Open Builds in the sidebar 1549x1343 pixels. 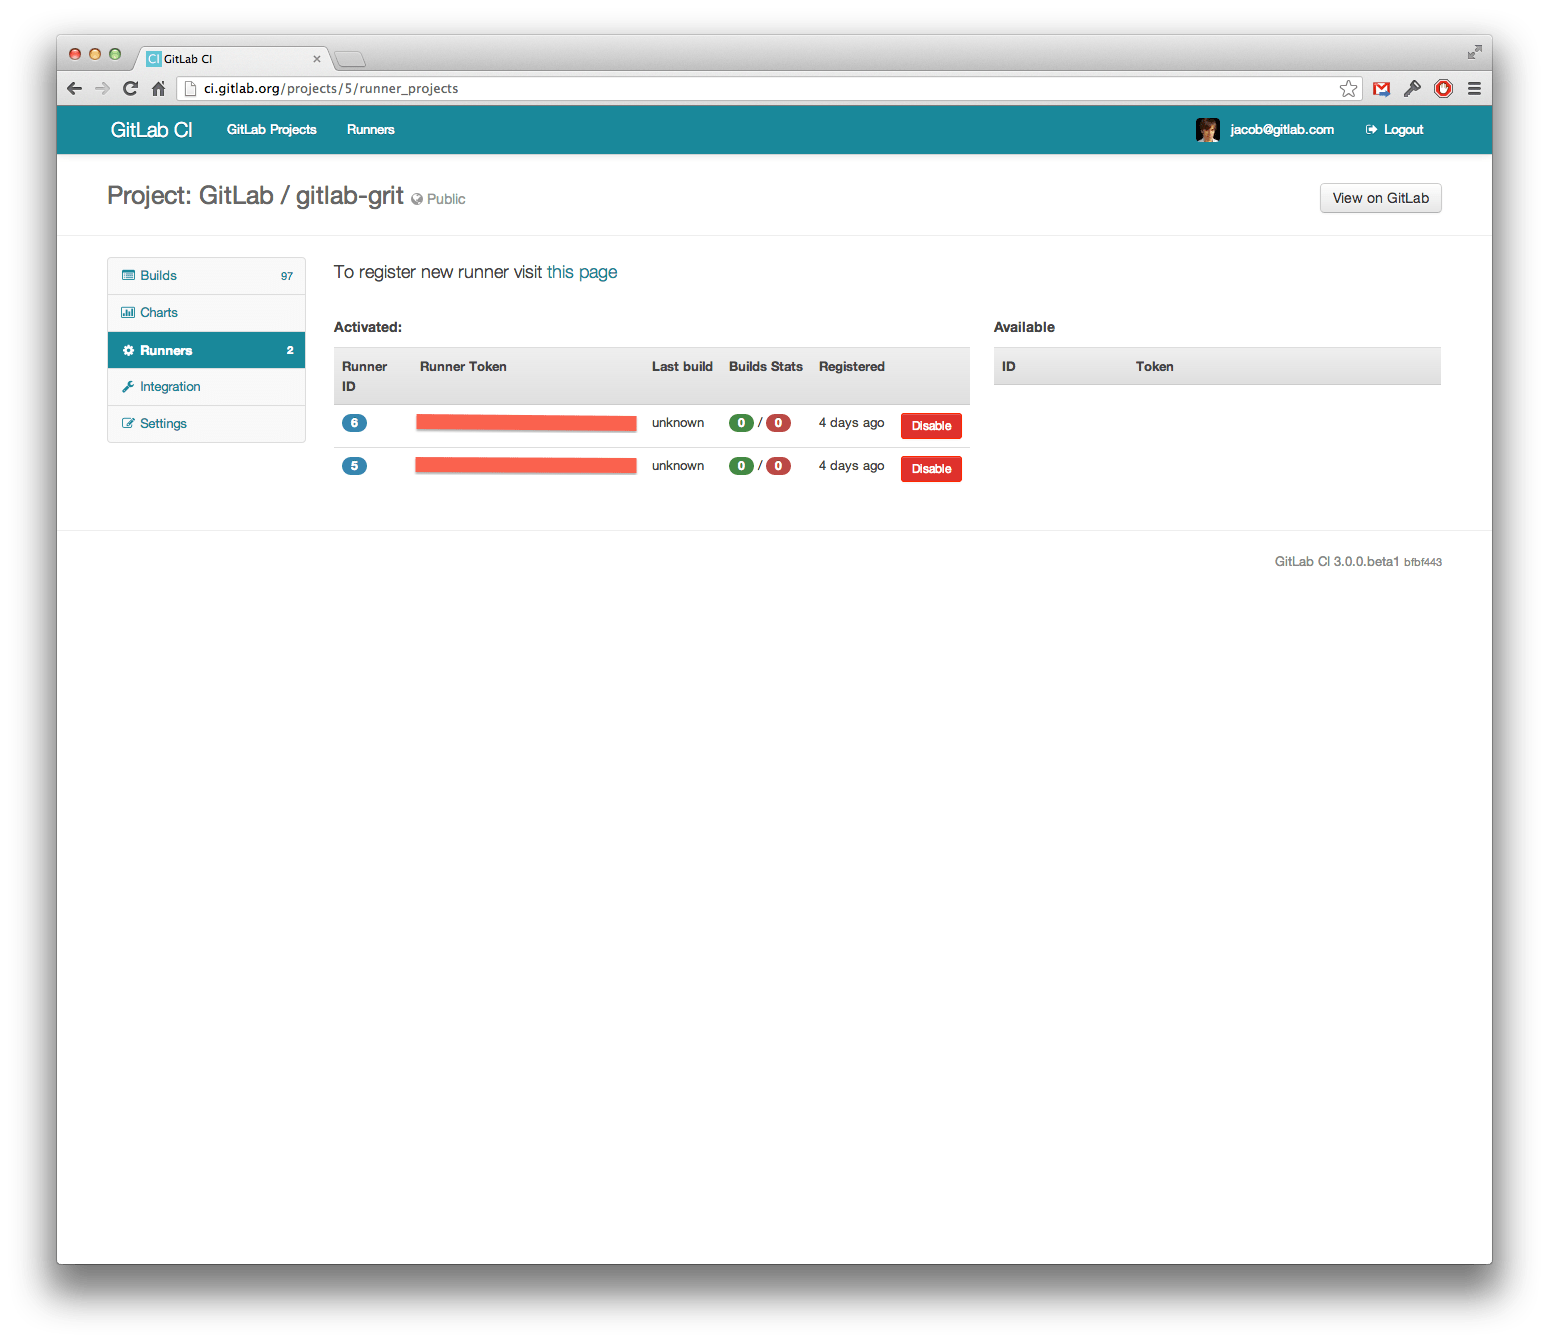(x=158, y=276)
